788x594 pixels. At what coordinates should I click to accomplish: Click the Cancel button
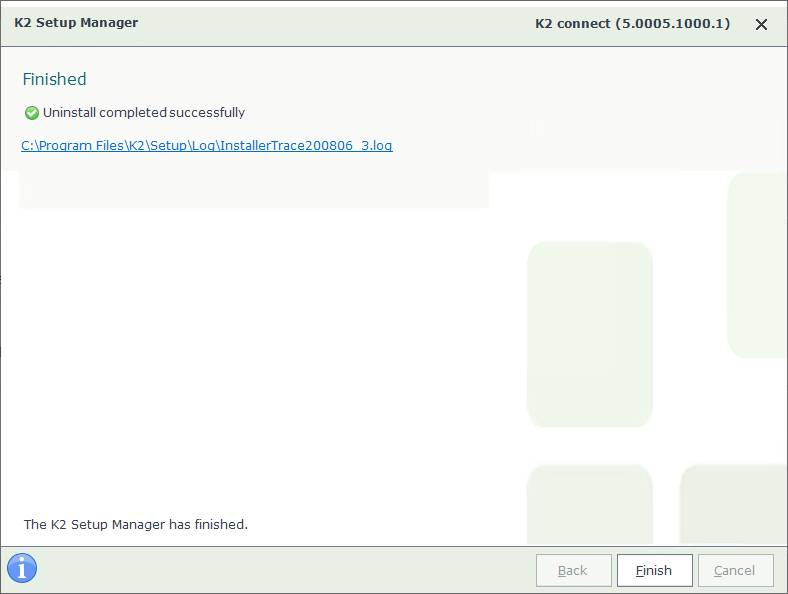coord(735,570)
